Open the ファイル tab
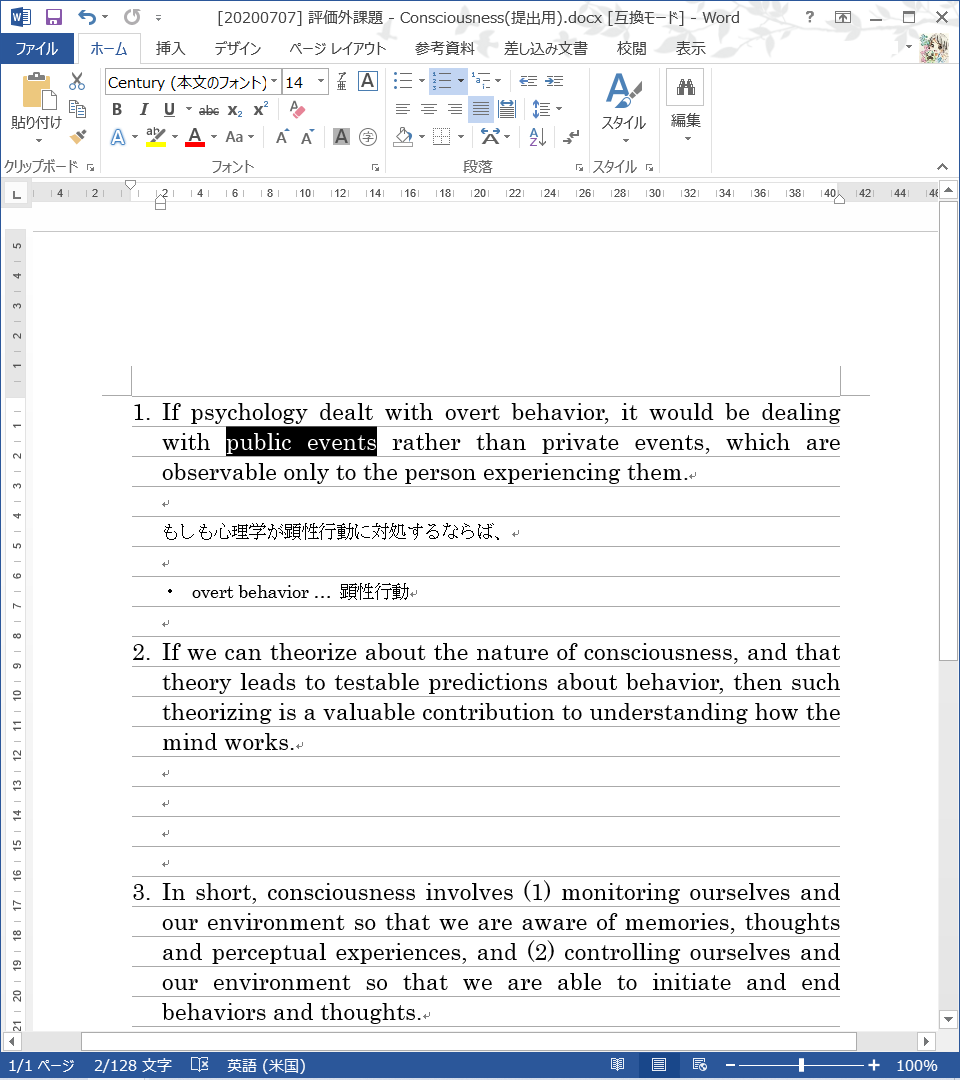This screenshot has width=960, height=1080. tap(36, 48)
